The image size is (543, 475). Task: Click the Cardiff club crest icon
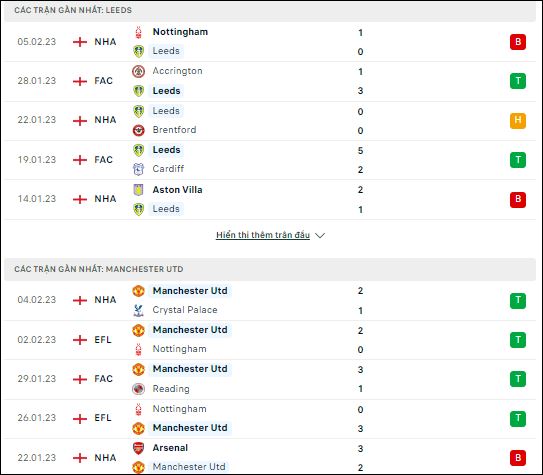(x=139, y=169)
